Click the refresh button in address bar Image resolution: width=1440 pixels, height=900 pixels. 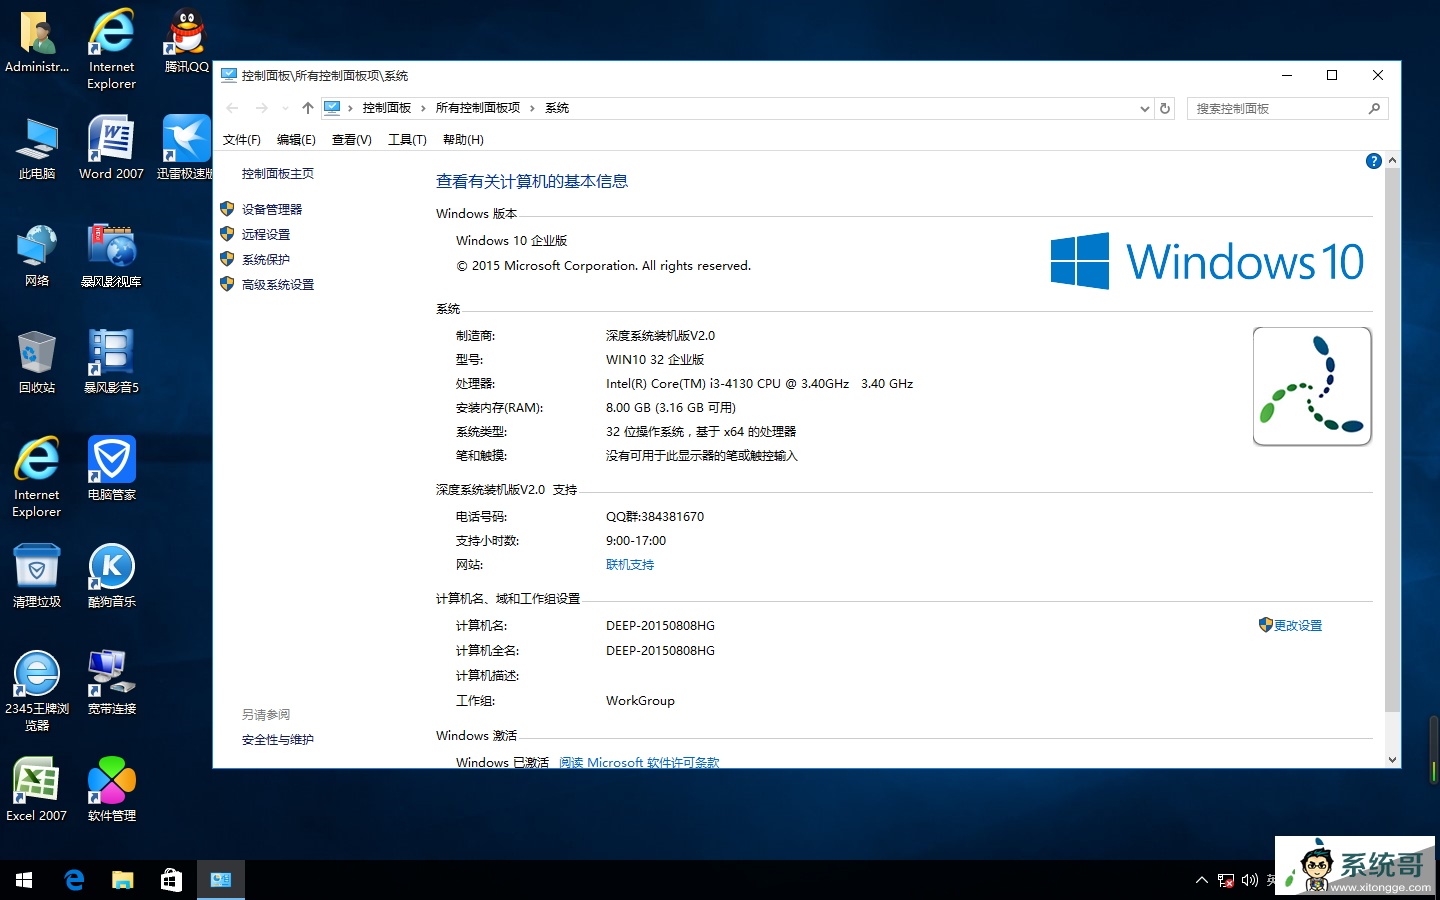pyautogui.click(x=1165, y=108)
